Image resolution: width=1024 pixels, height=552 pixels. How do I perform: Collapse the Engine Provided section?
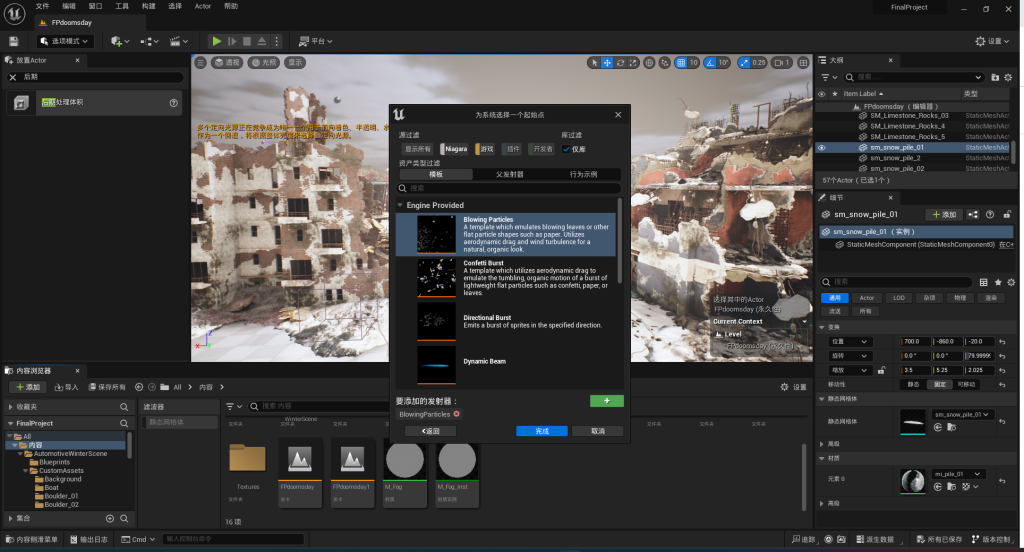[400, 205]
